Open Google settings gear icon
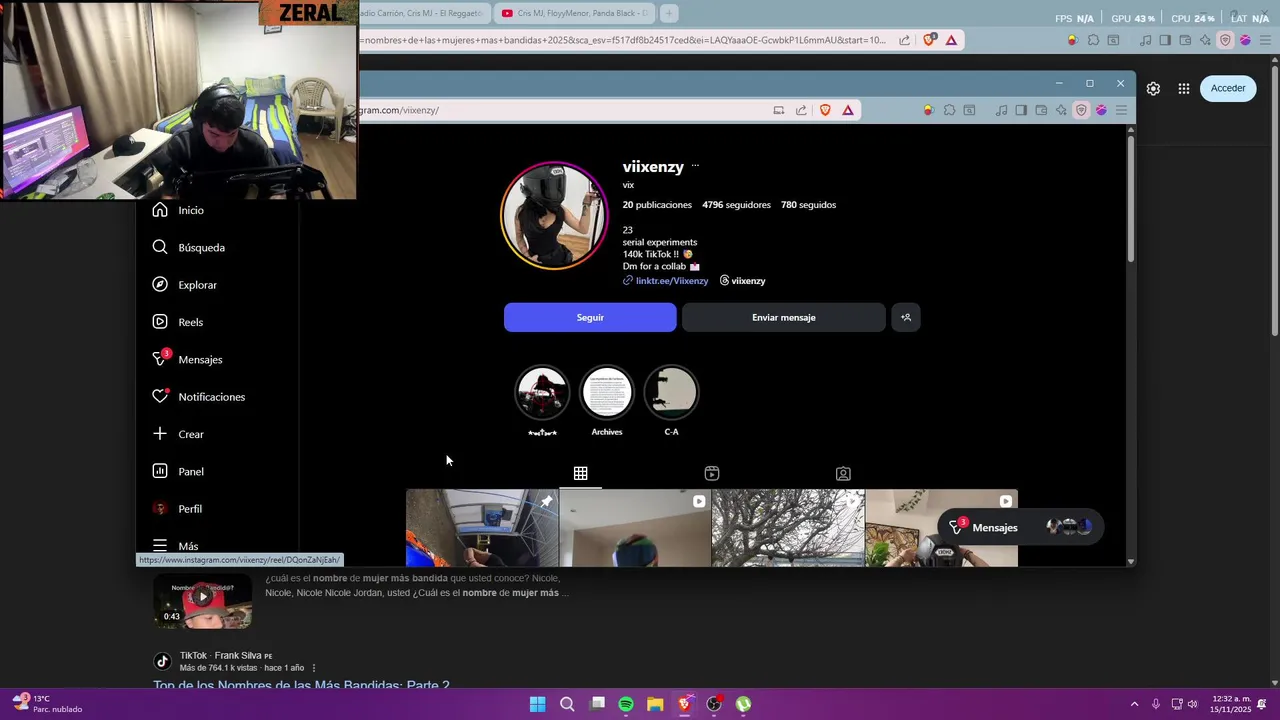The height and width of the screenshot is (720, 1280). point(1153,88)
